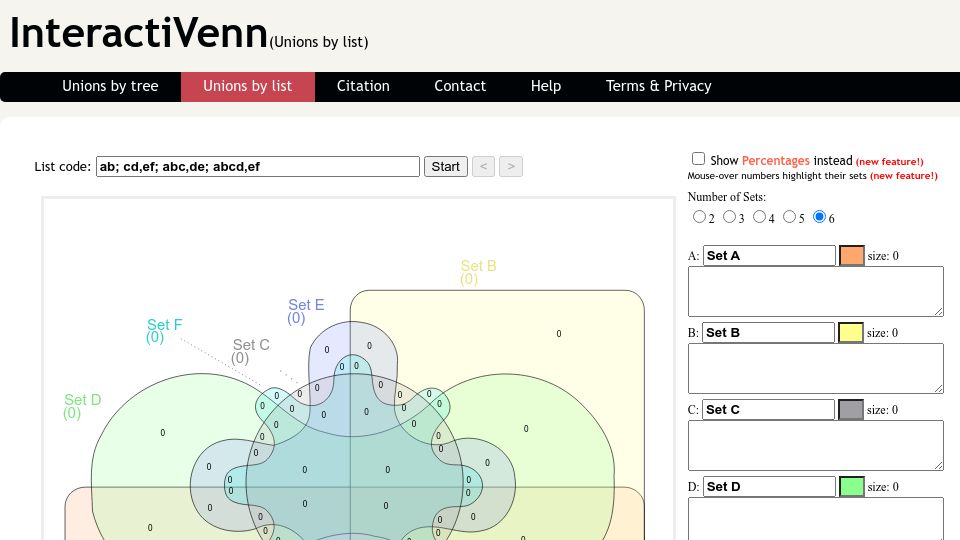Open the Unions by tree tab
Screen dimensions: 960x540
point(110,86)
